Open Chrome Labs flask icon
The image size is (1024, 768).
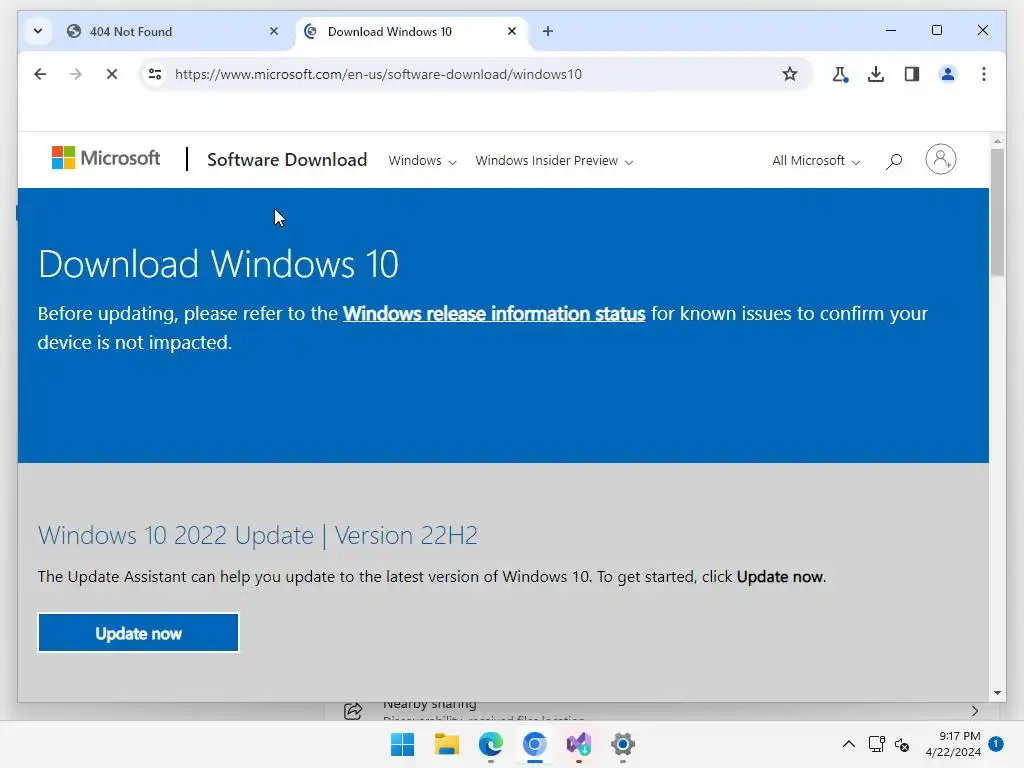[840, 74]
